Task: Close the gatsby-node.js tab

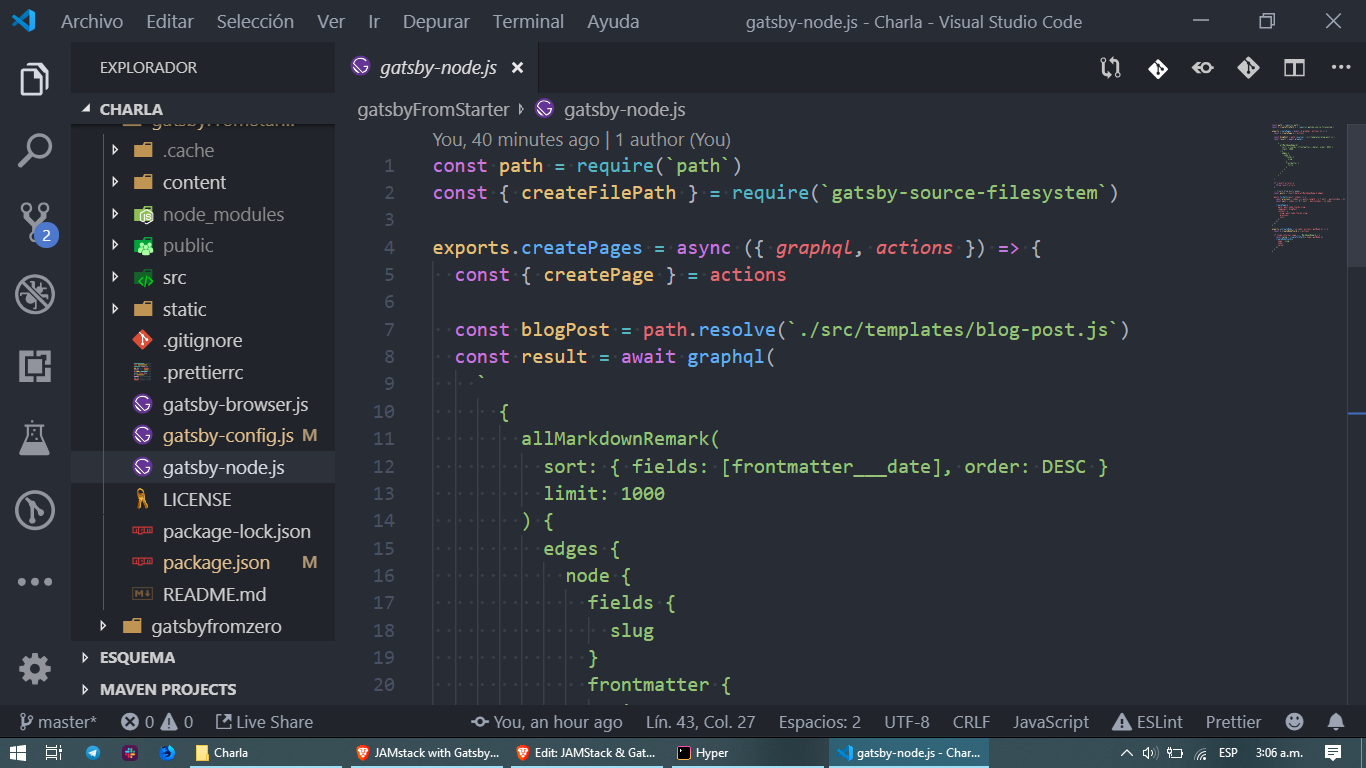Action: 517,68
